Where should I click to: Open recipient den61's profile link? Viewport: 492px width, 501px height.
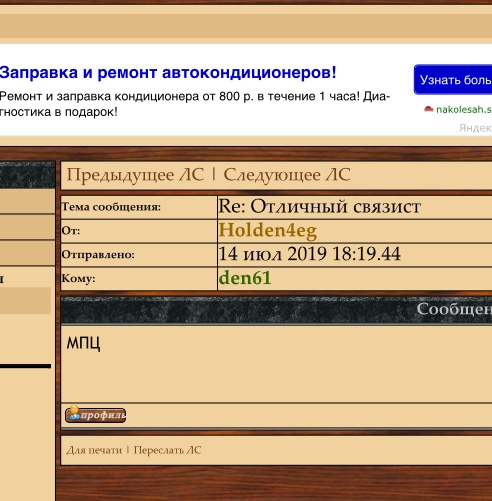coord(245,278)
